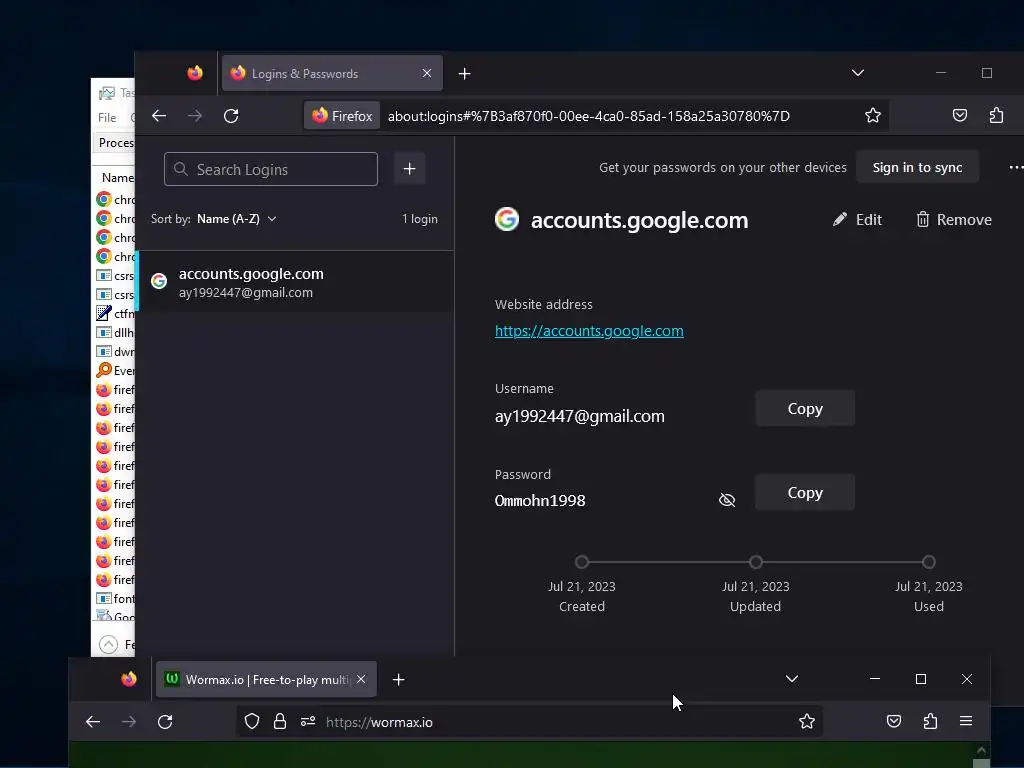Select Everything search process in Task Manager

(x=115, y=370)
